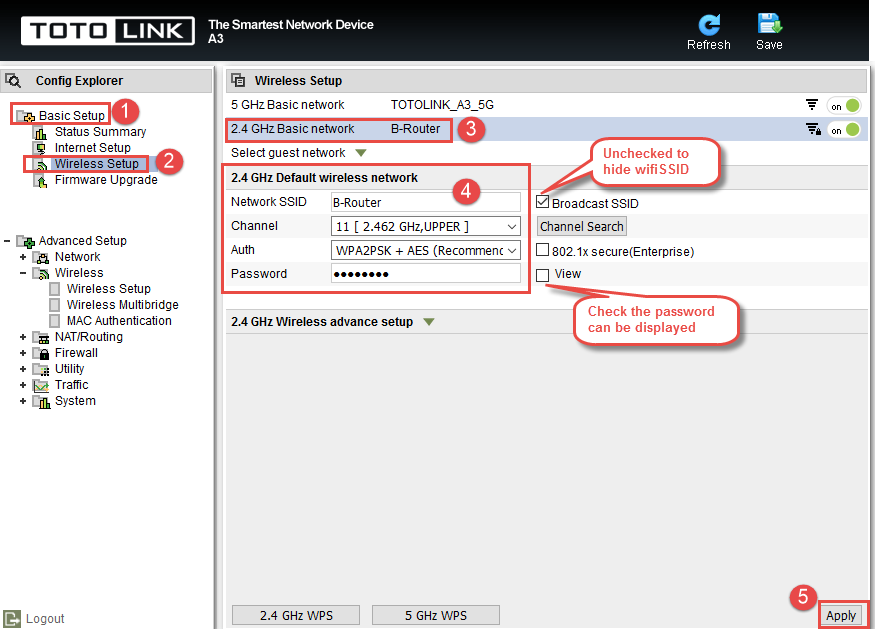Viewport: 875px width, 629px height.
Task: Click the Traffic chart icon in tree
Action: [x=41, y=386]
